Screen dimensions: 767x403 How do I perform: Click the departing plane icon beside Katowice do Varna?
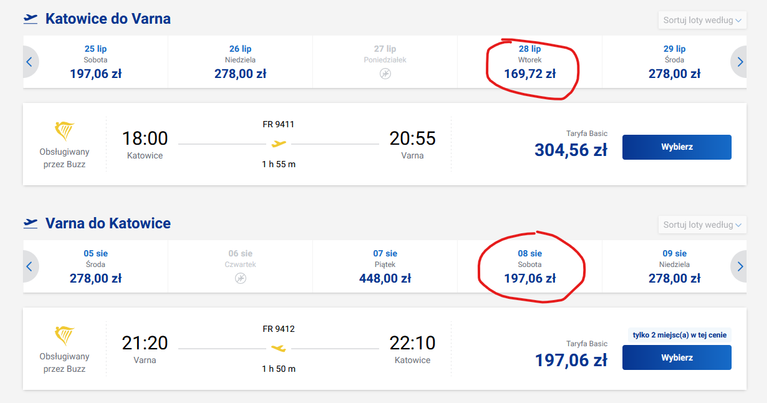tap(30, 19)
